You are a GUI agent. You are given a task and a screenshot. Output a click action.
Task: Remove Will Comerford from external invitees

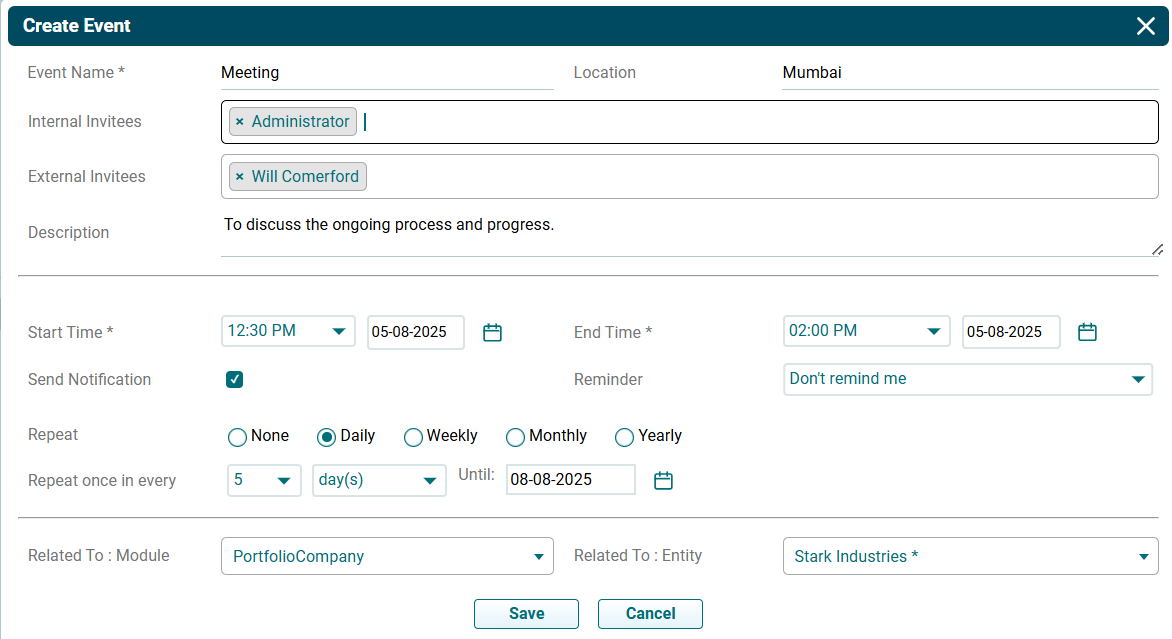click(239, 177)
